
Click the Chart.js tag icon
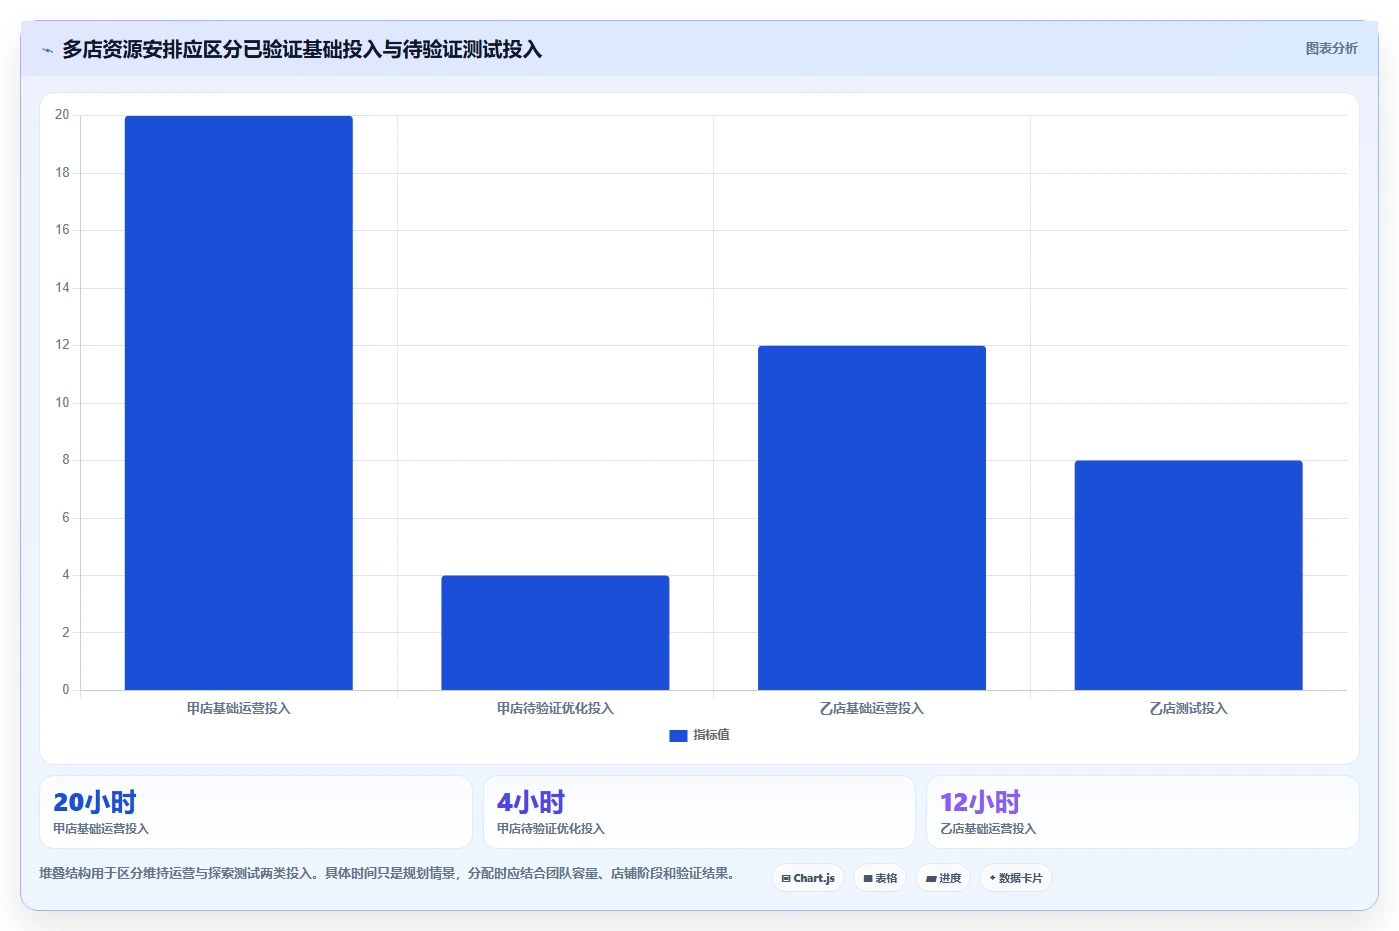(786, 879)
